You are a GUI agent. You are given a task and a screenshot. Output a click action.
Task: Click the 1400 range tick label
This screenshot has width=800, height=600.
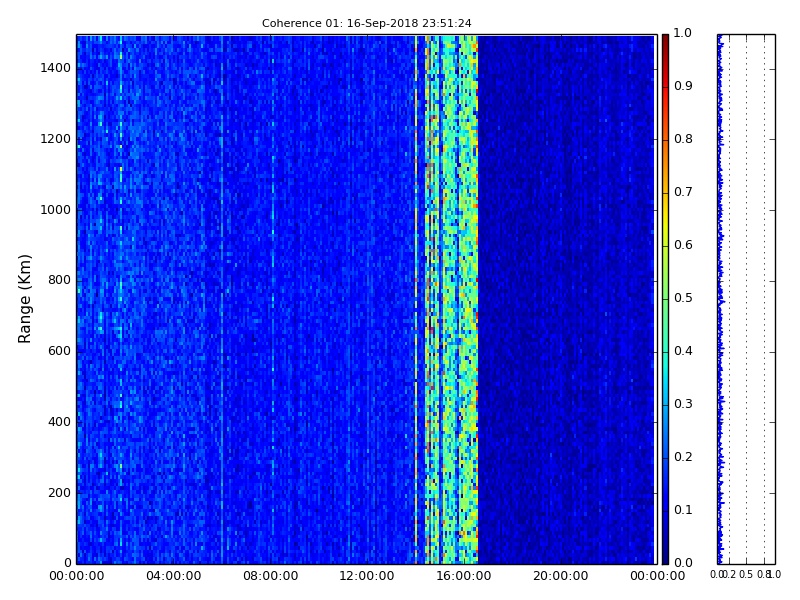tap(56, 68)
